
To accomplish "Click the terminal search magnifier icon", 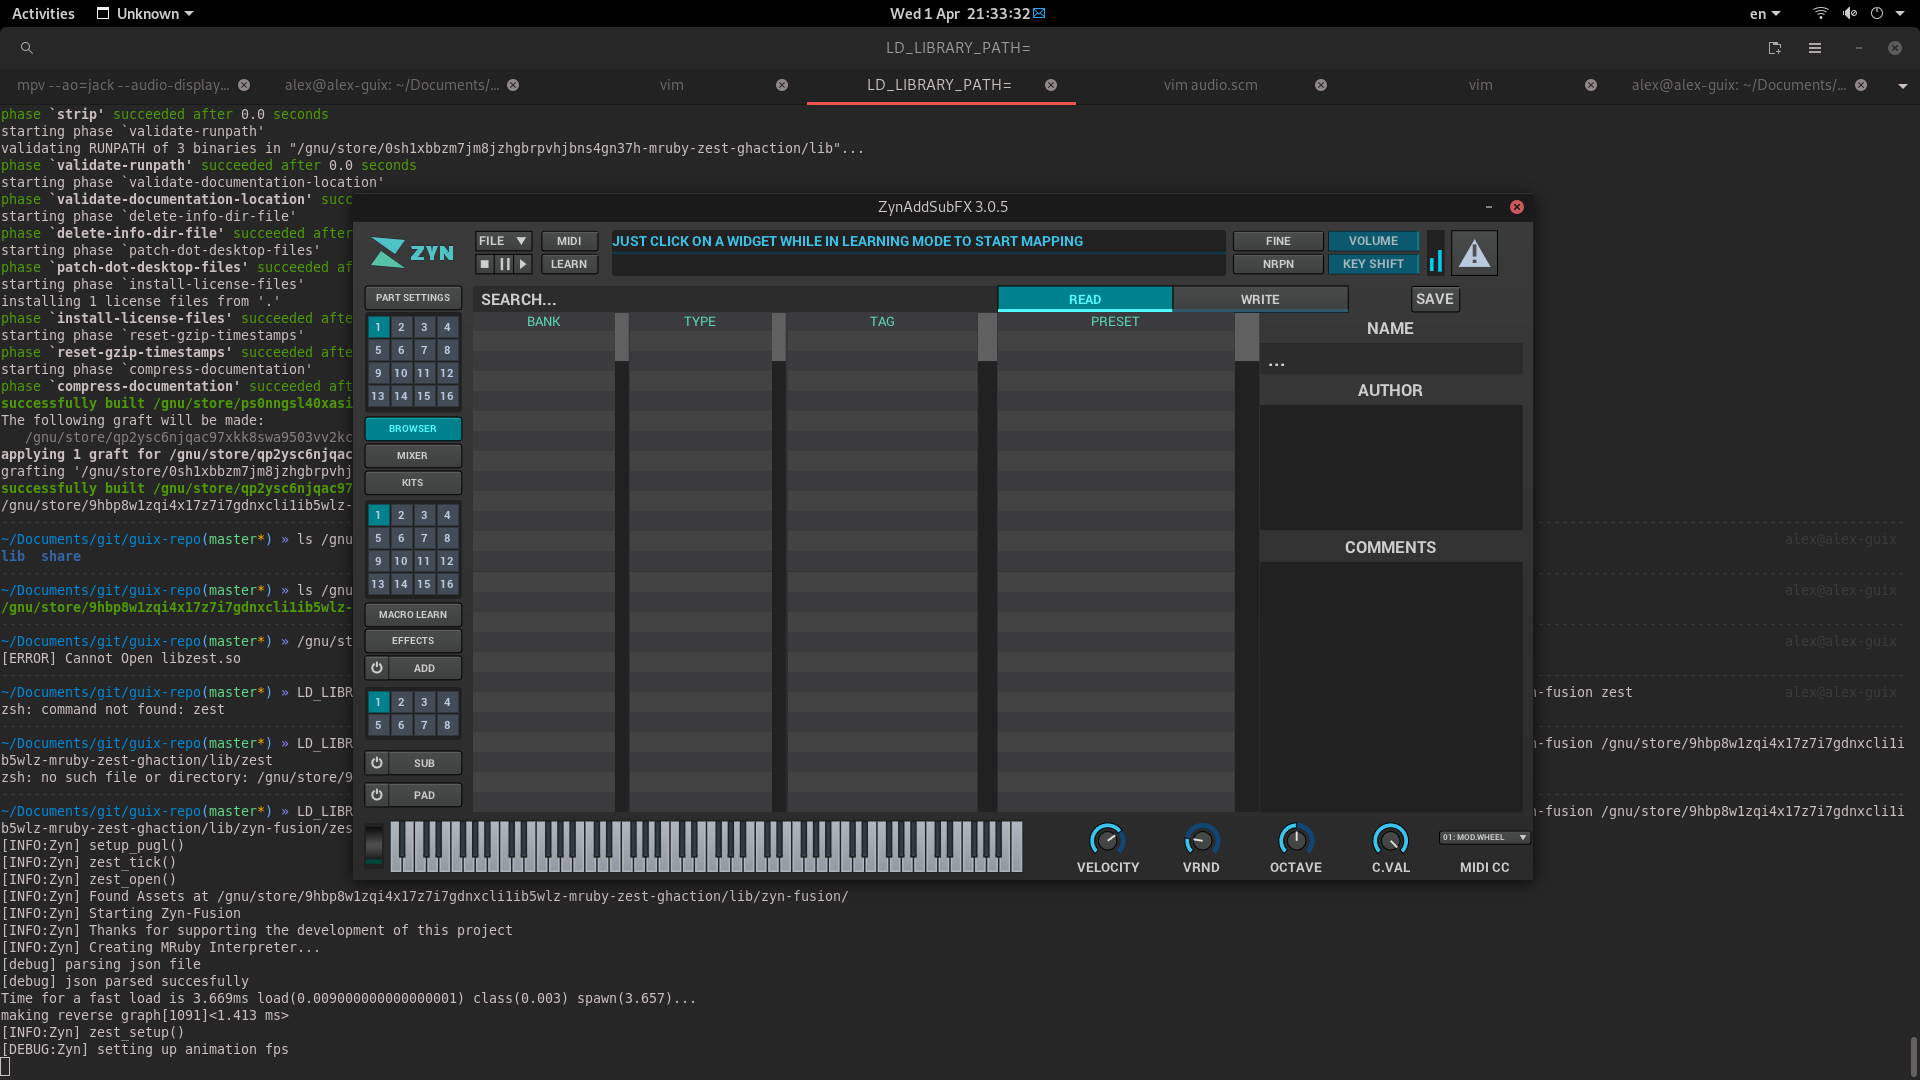I will pyautogui.click(x=27, y=48).
